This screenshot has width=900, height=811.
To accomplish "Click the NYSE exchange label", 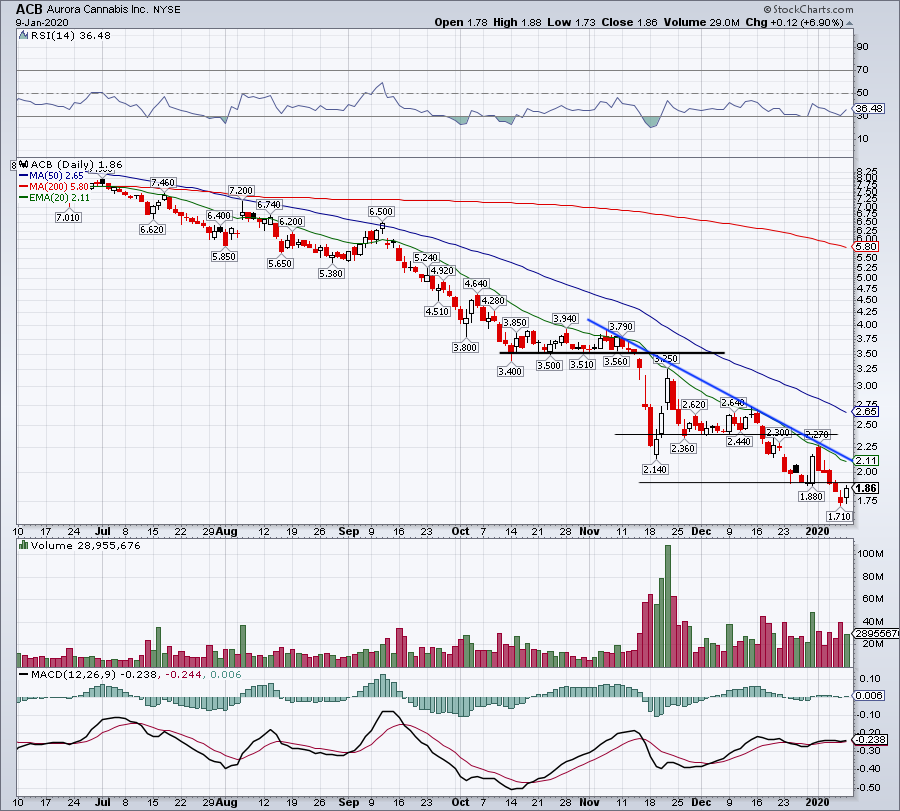I will (x=167, y=10).
